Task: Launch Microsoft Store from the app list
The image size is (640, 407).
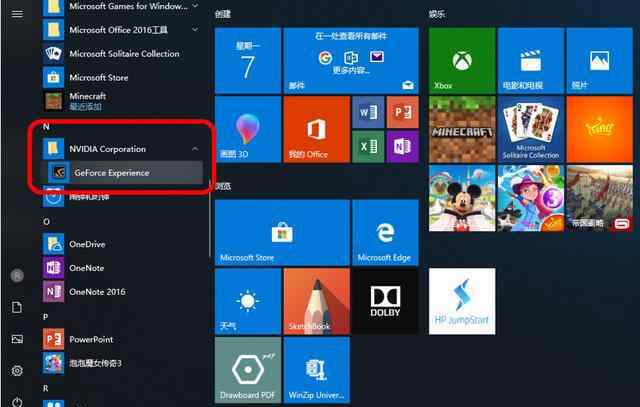Action: pos(122,77)
